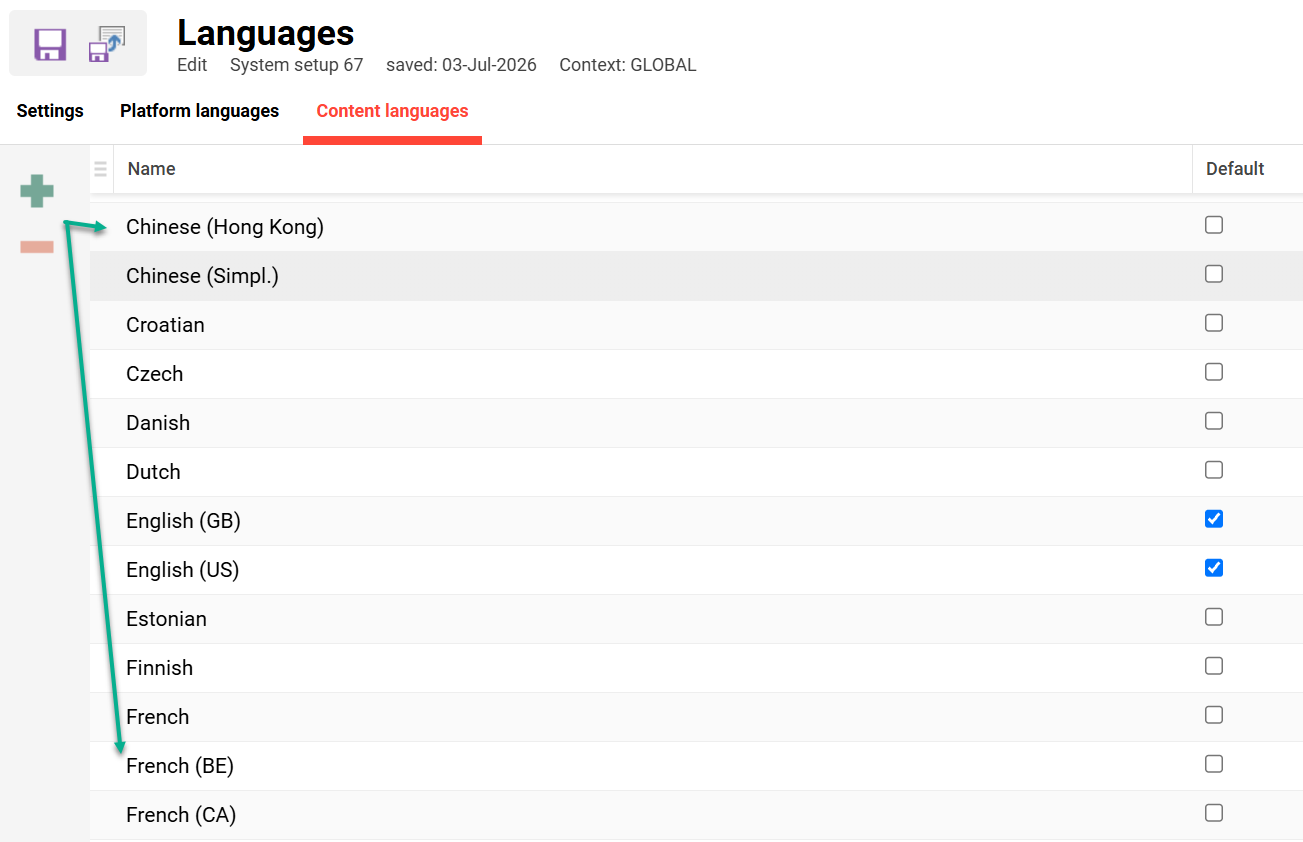This screenshot has height=842, width=1303.
Task: Add a language with the green plus
Action: coord(37,191)
